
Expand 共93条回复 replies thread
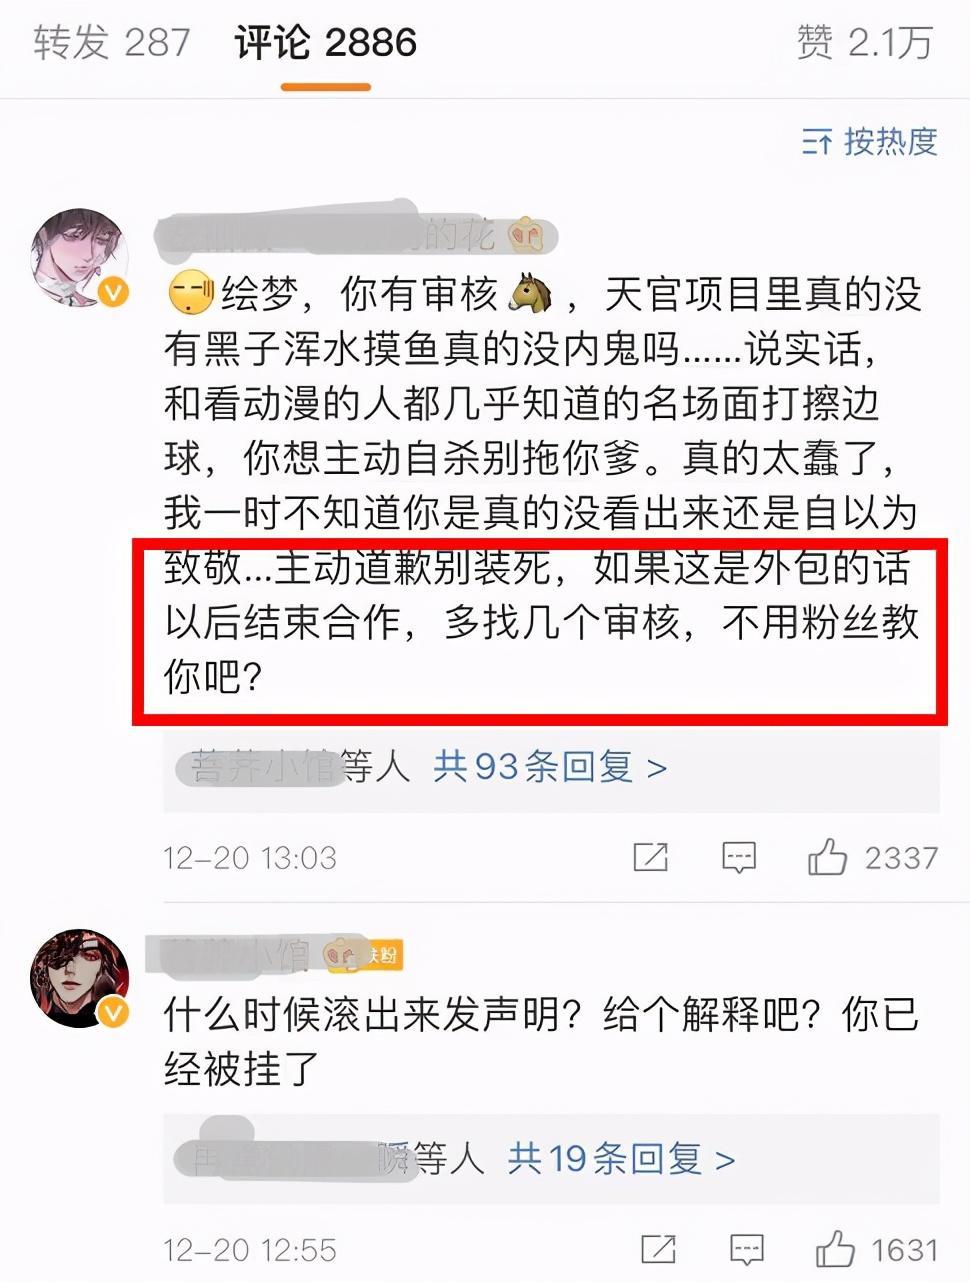coord(550,767)
